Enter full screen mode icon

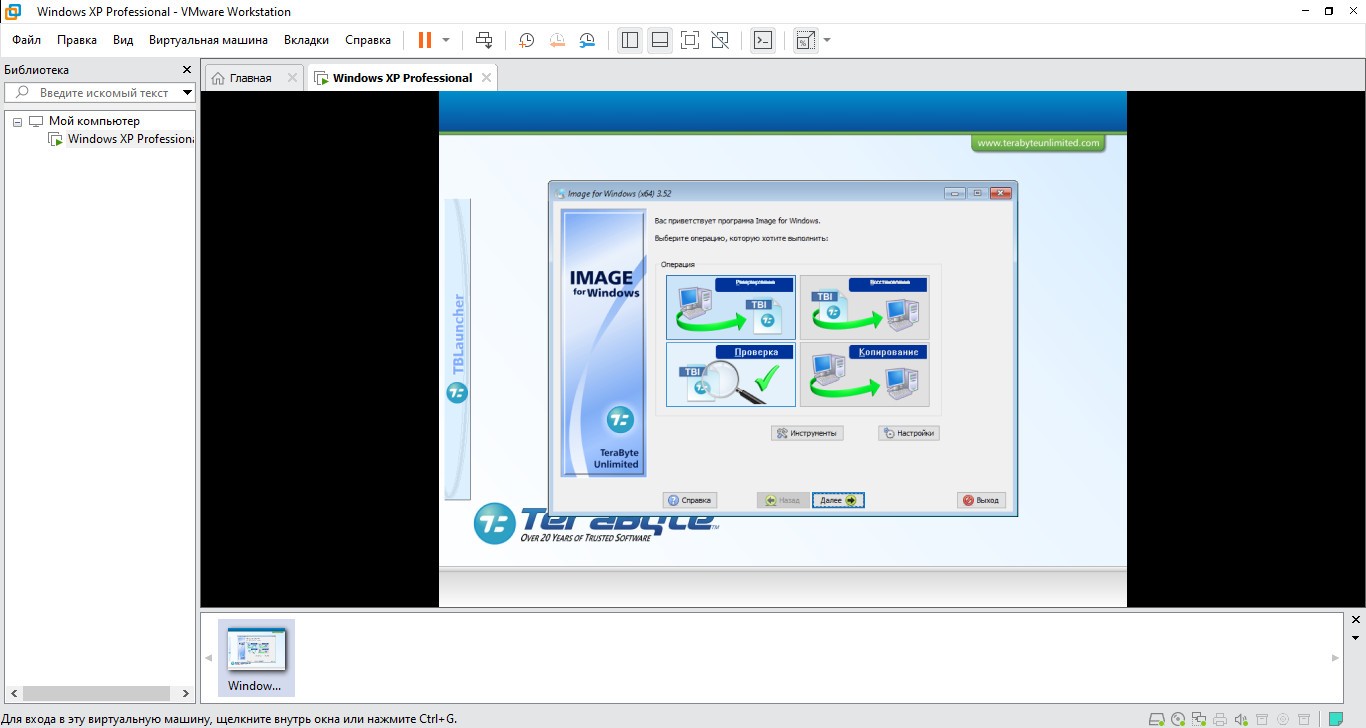click(x=689, y=40)
